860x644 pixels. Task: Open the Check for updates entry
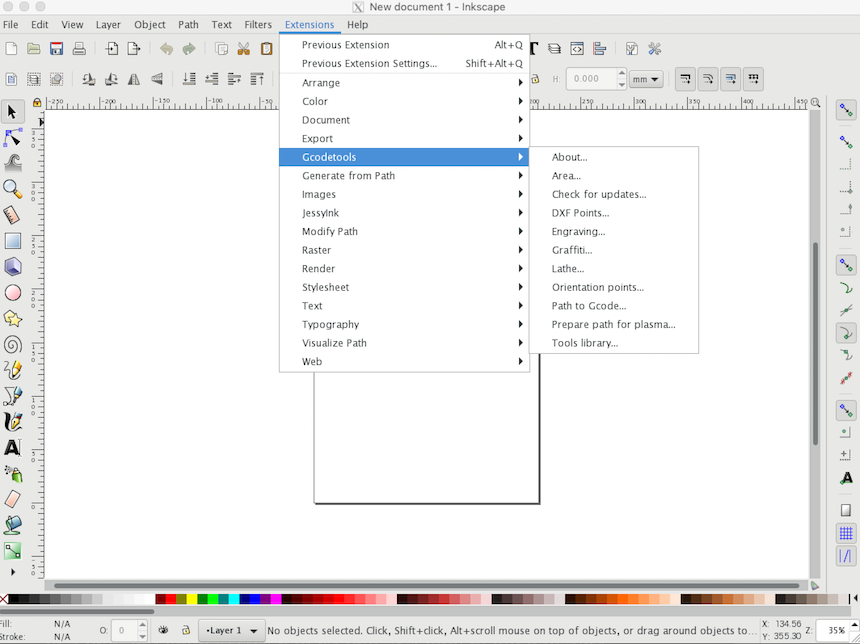click(x=614, y=194)
